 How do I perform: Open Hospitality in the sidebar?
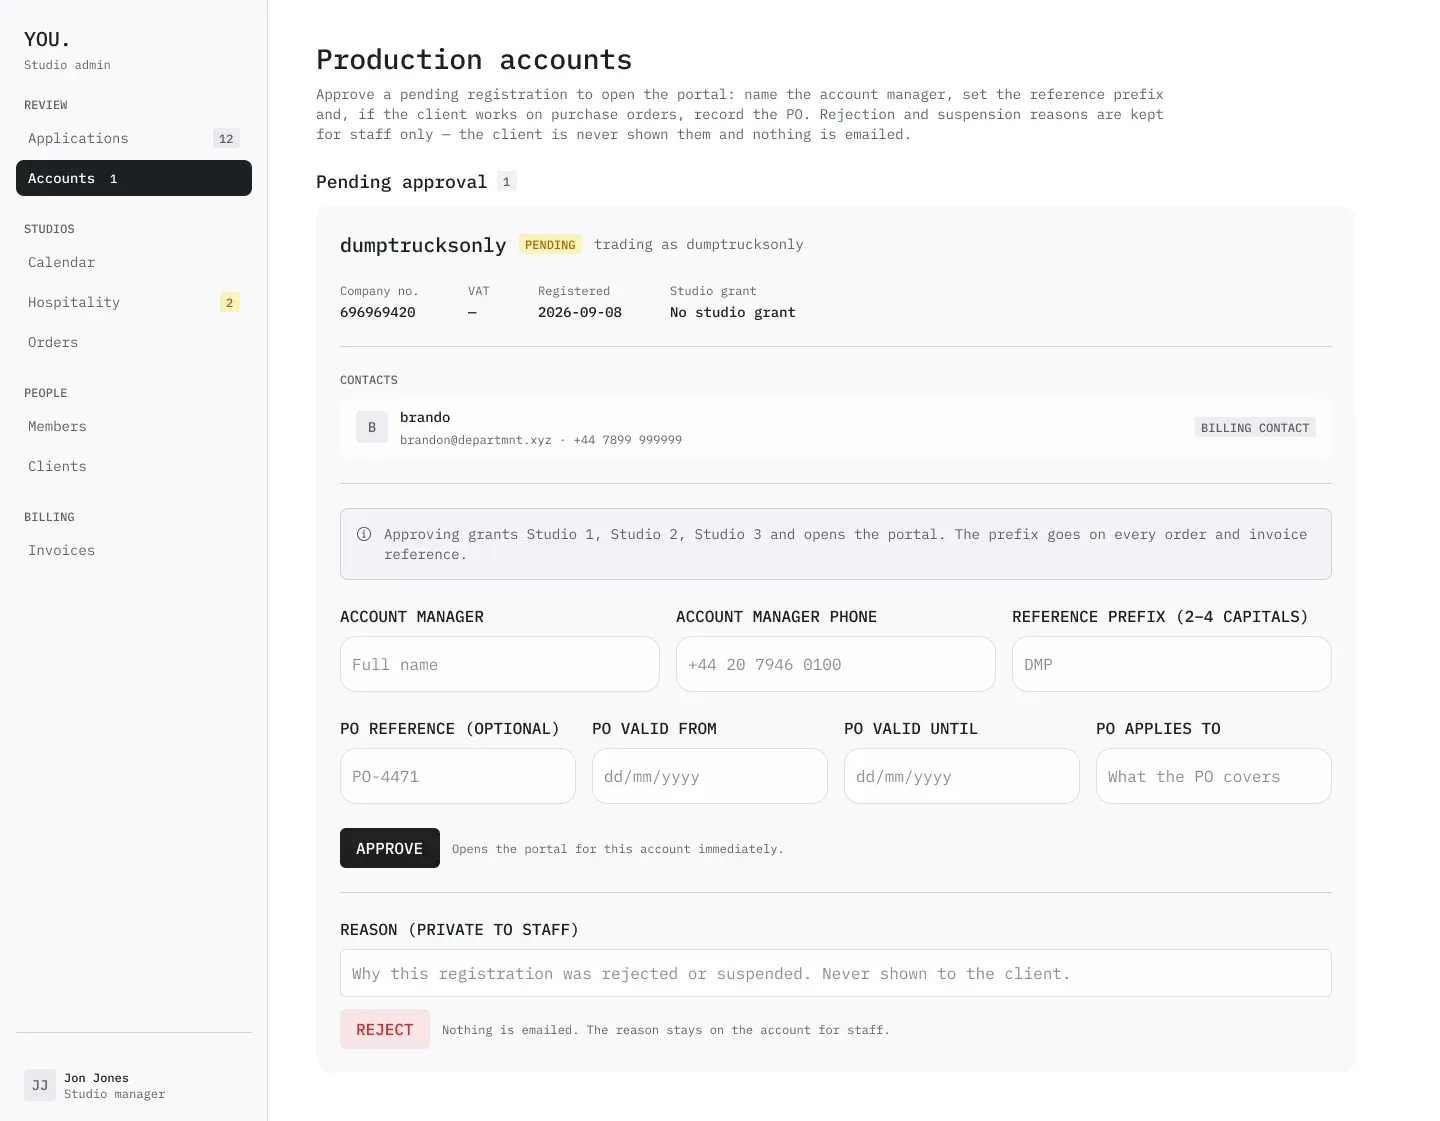(134, 302)
